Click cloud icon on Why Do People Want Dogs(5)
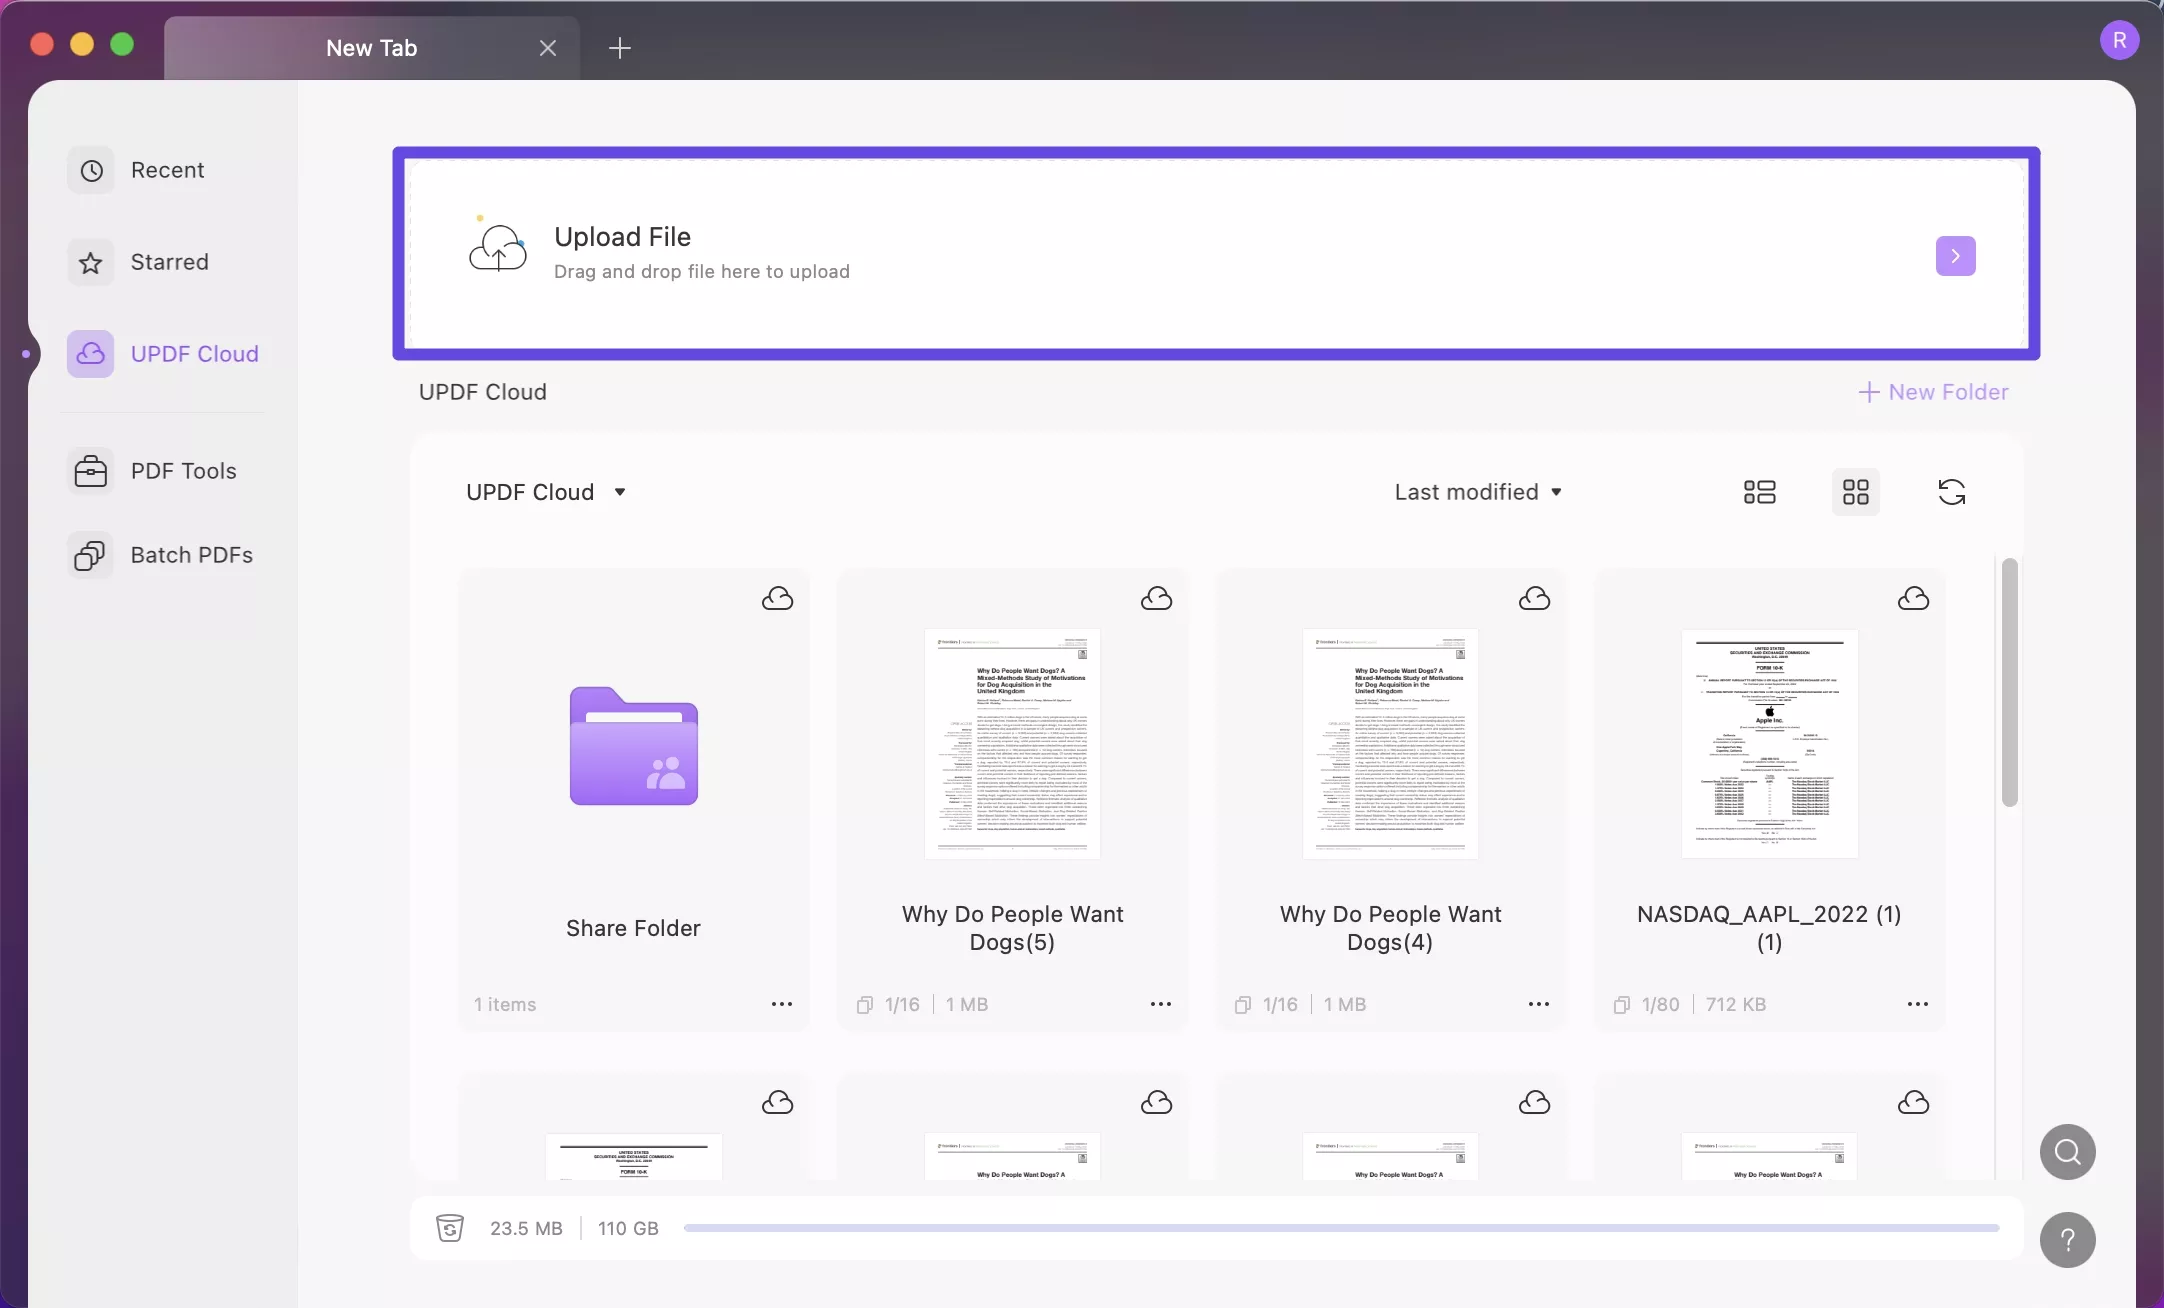Viewport: 2164px width, 1308px height. [1156, 598]
